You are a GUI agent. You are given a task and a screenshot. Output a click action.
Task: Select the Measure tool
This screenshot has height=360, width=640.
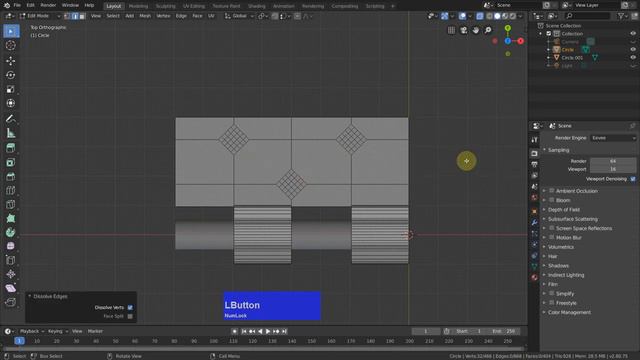tap(11, 133)
